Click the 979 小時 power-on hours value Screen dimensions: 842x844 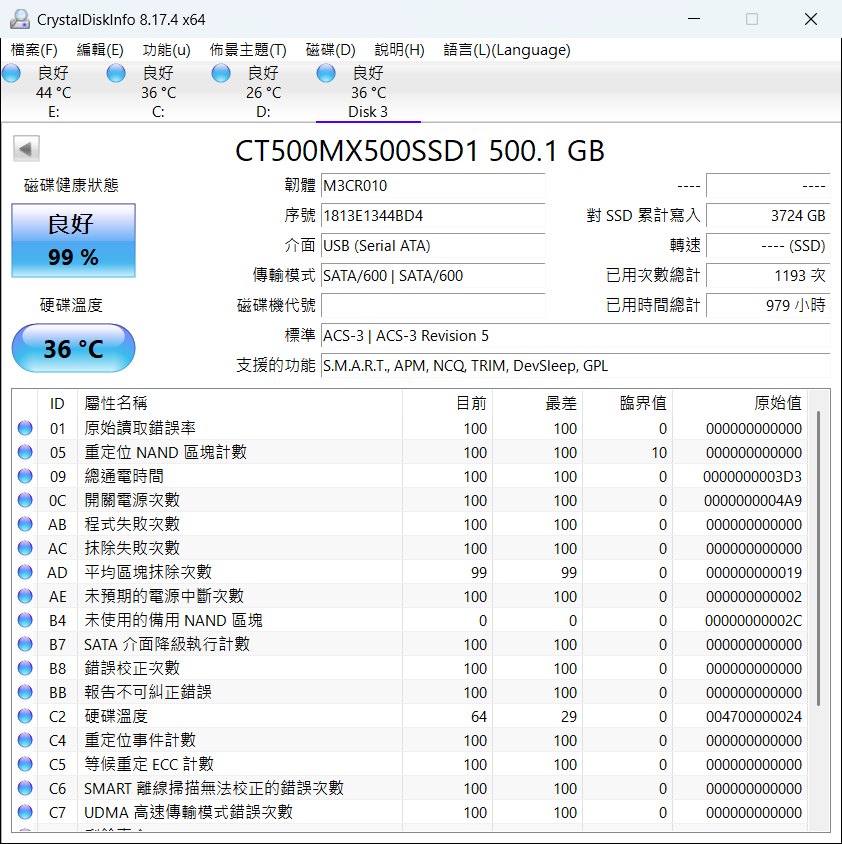(x=768, y=306)
